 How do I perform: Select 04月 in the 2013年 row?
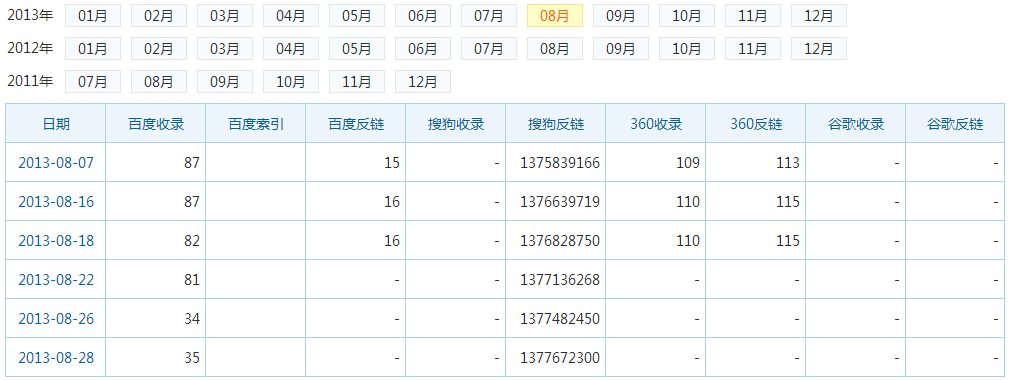[x=291, y=15]
